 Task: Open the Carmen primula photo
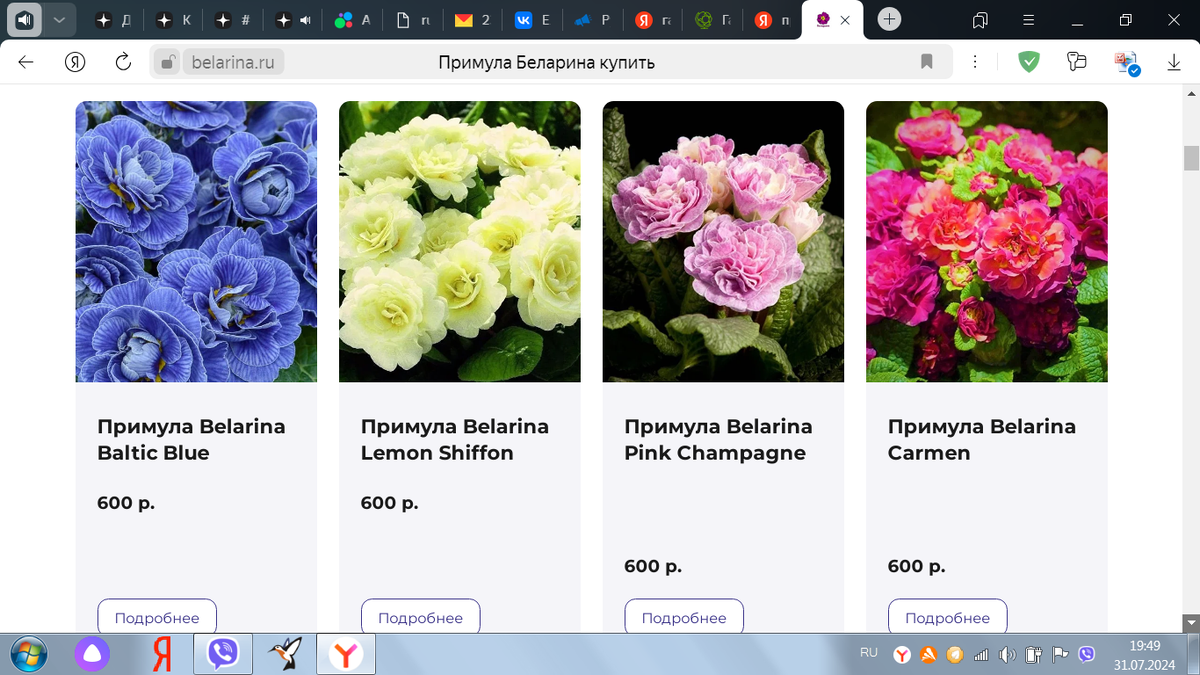tap(987, 241)
